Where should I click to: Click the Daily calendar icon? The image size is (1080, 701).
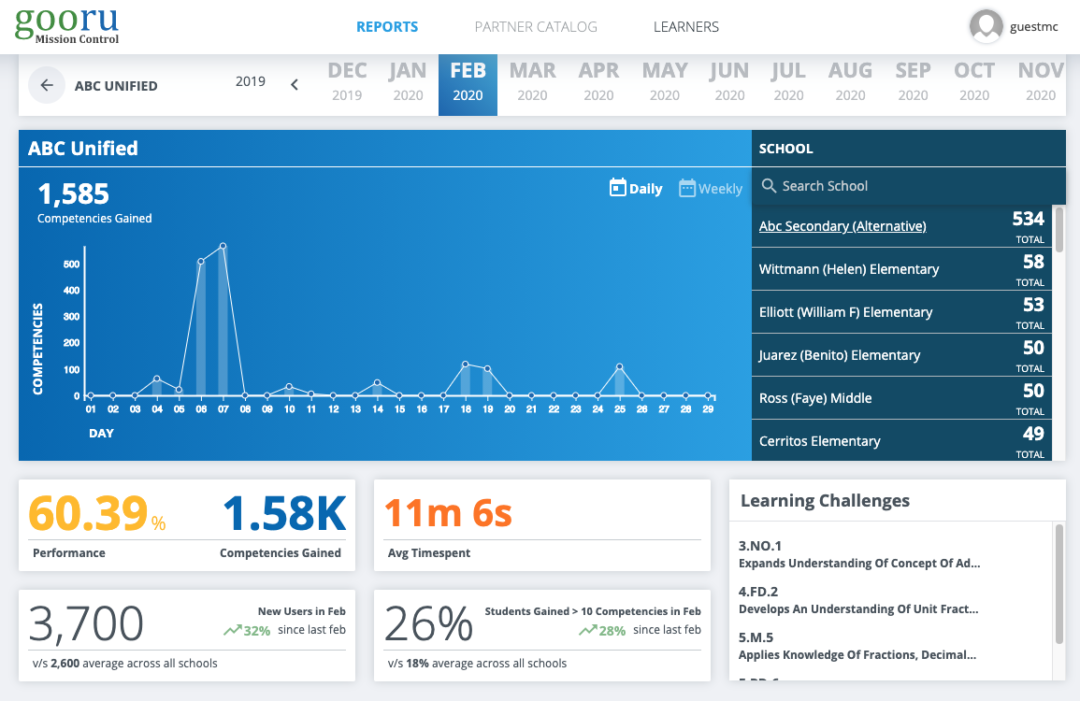(x=618, y=187)
